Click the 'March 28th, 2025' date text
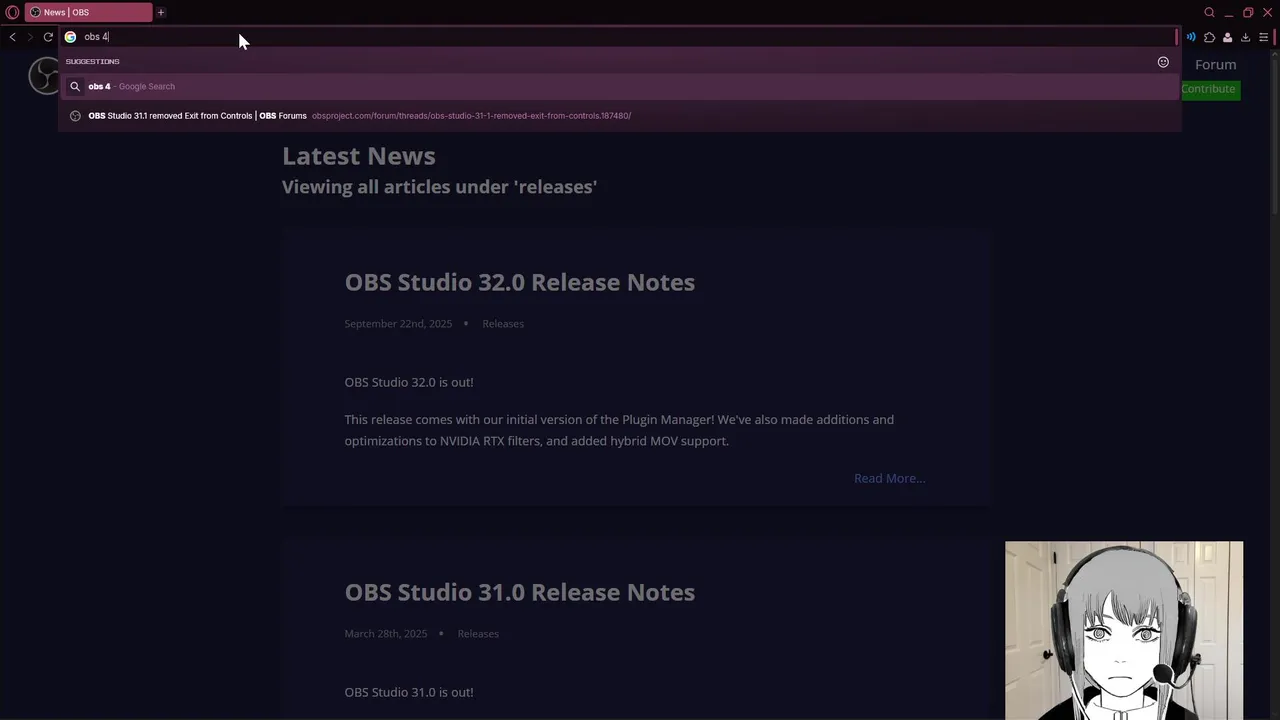The image size is (1280, 720). pyautogui.click(x=386, y=634)
